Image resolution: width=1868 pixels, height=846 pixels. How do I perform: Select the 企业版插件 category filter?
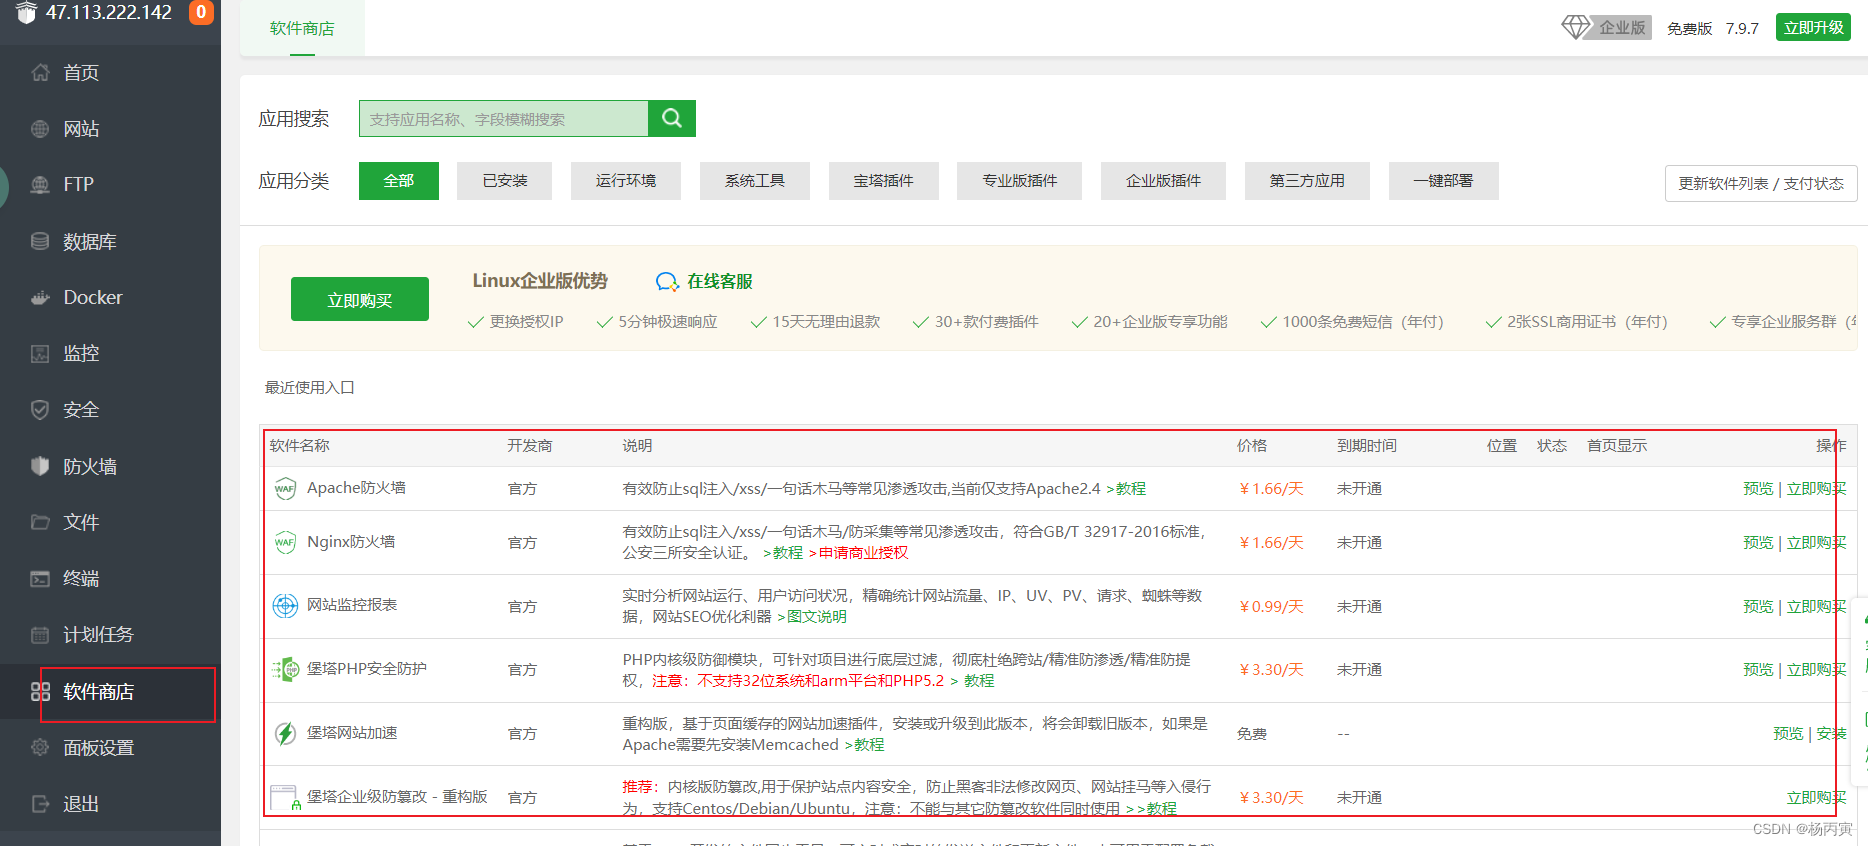point(1163,181)
